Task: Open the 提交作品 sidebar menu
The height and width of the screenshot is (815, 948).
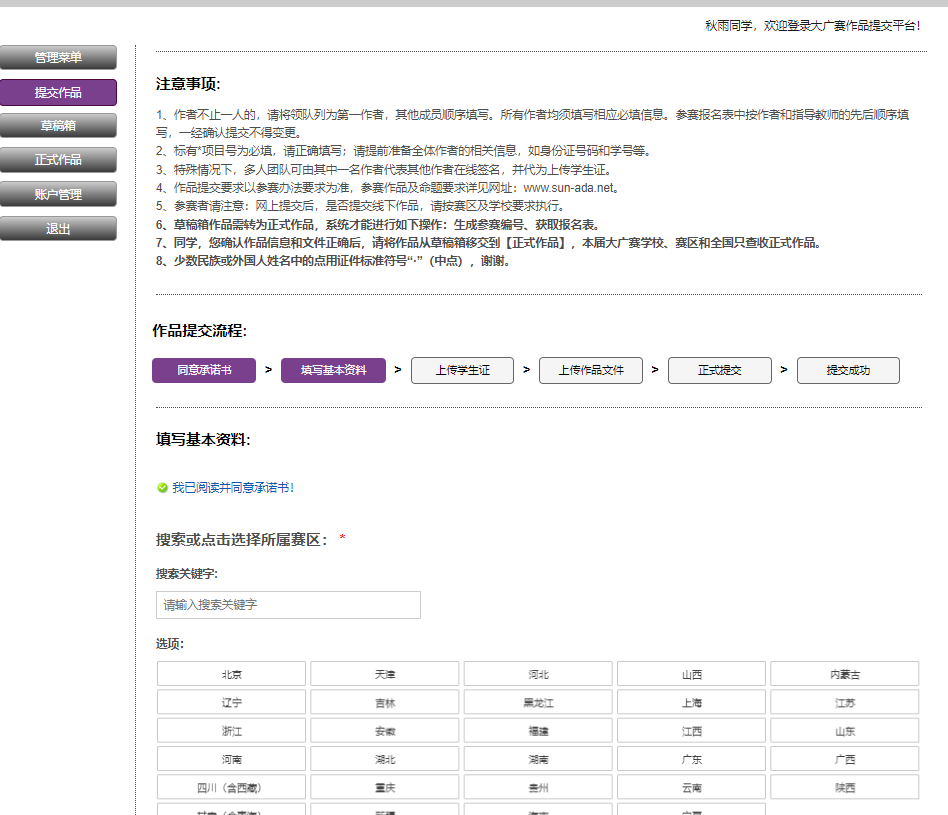Action: click(58, 93)
